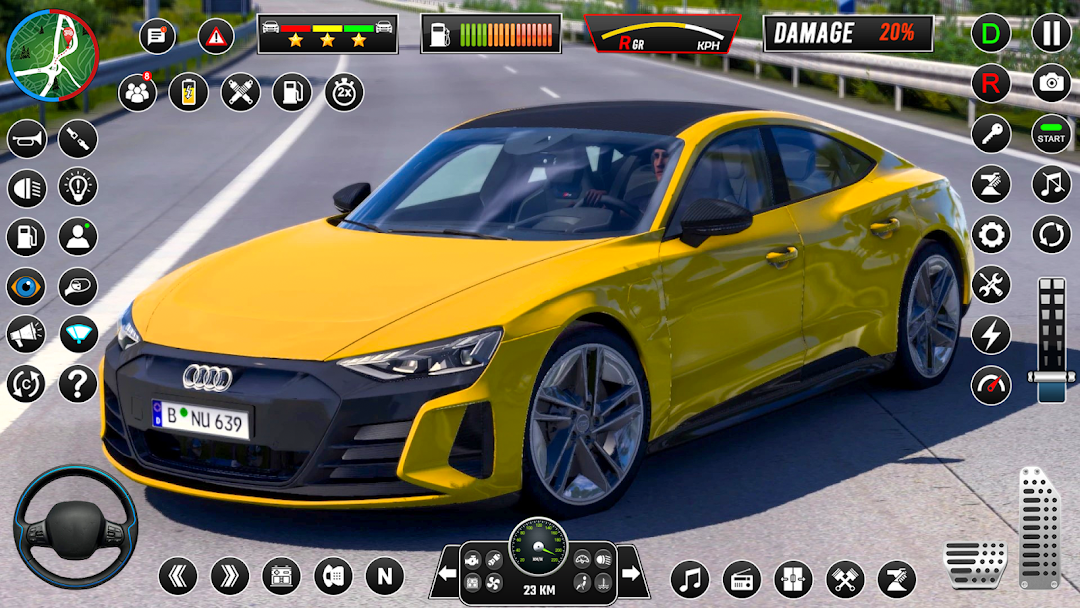Tap the fuel pump icon in the left column
Screen dimensions: 1080x608
(x=27, y=237)
